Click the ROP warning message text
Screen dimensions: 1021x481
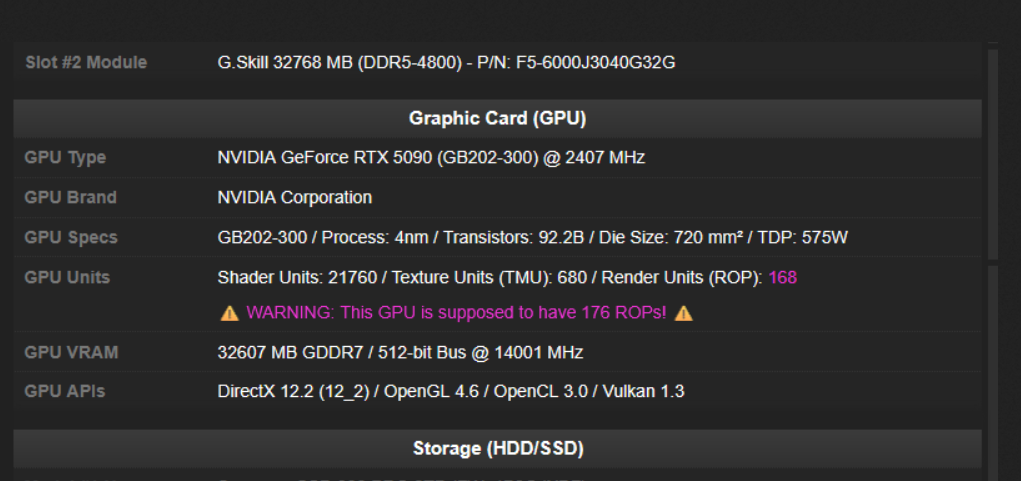(x=456, y=313)
